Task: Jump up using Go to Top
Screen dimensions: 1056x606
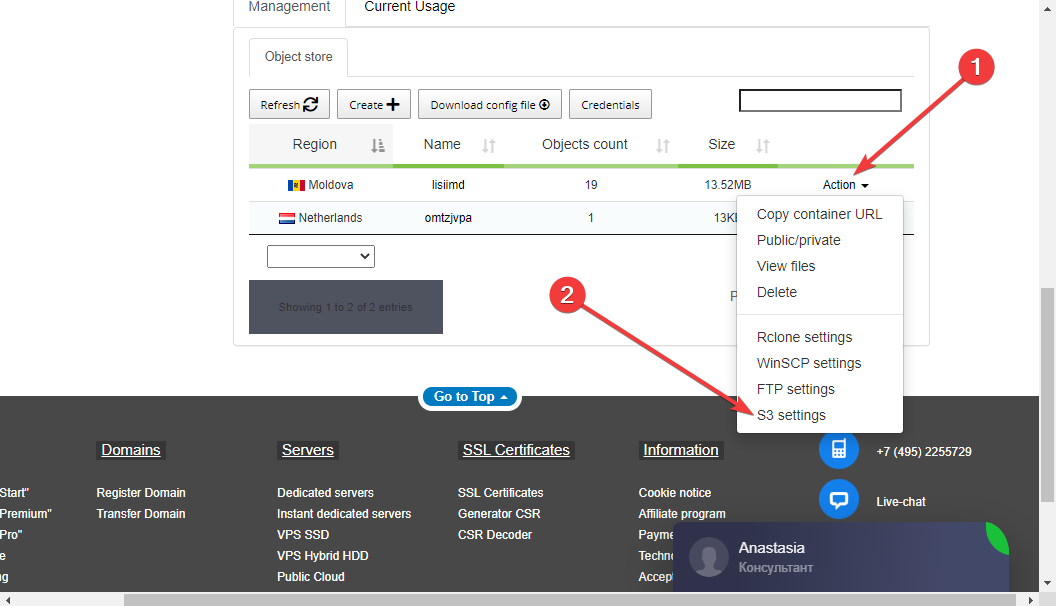Action: (470, 397)
